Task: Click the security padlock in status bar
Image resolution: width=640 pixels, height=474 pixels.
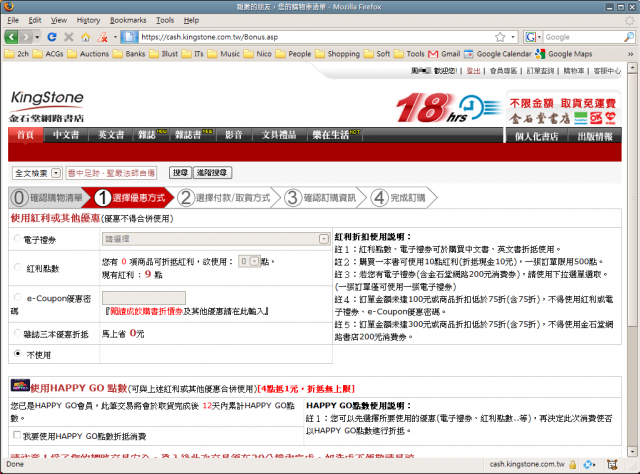Action: click(x=573, y=465)
